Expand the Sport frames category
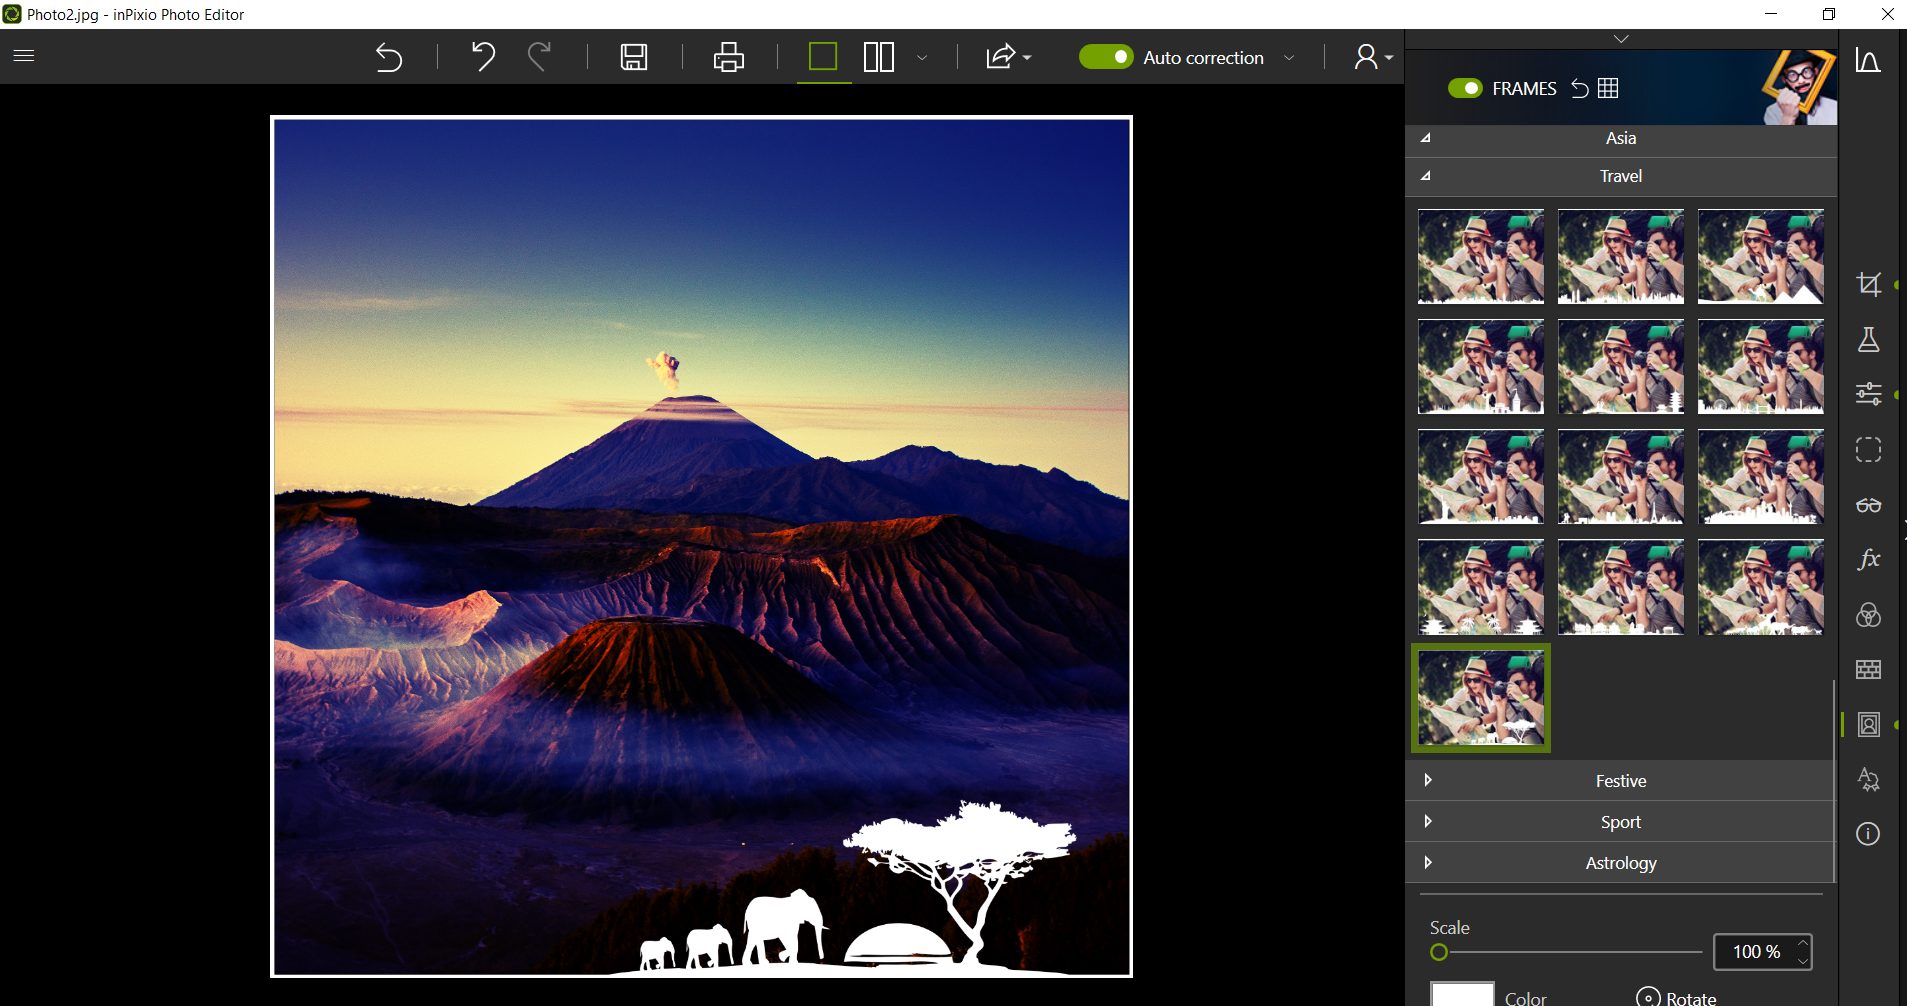 click(1620, 822)
